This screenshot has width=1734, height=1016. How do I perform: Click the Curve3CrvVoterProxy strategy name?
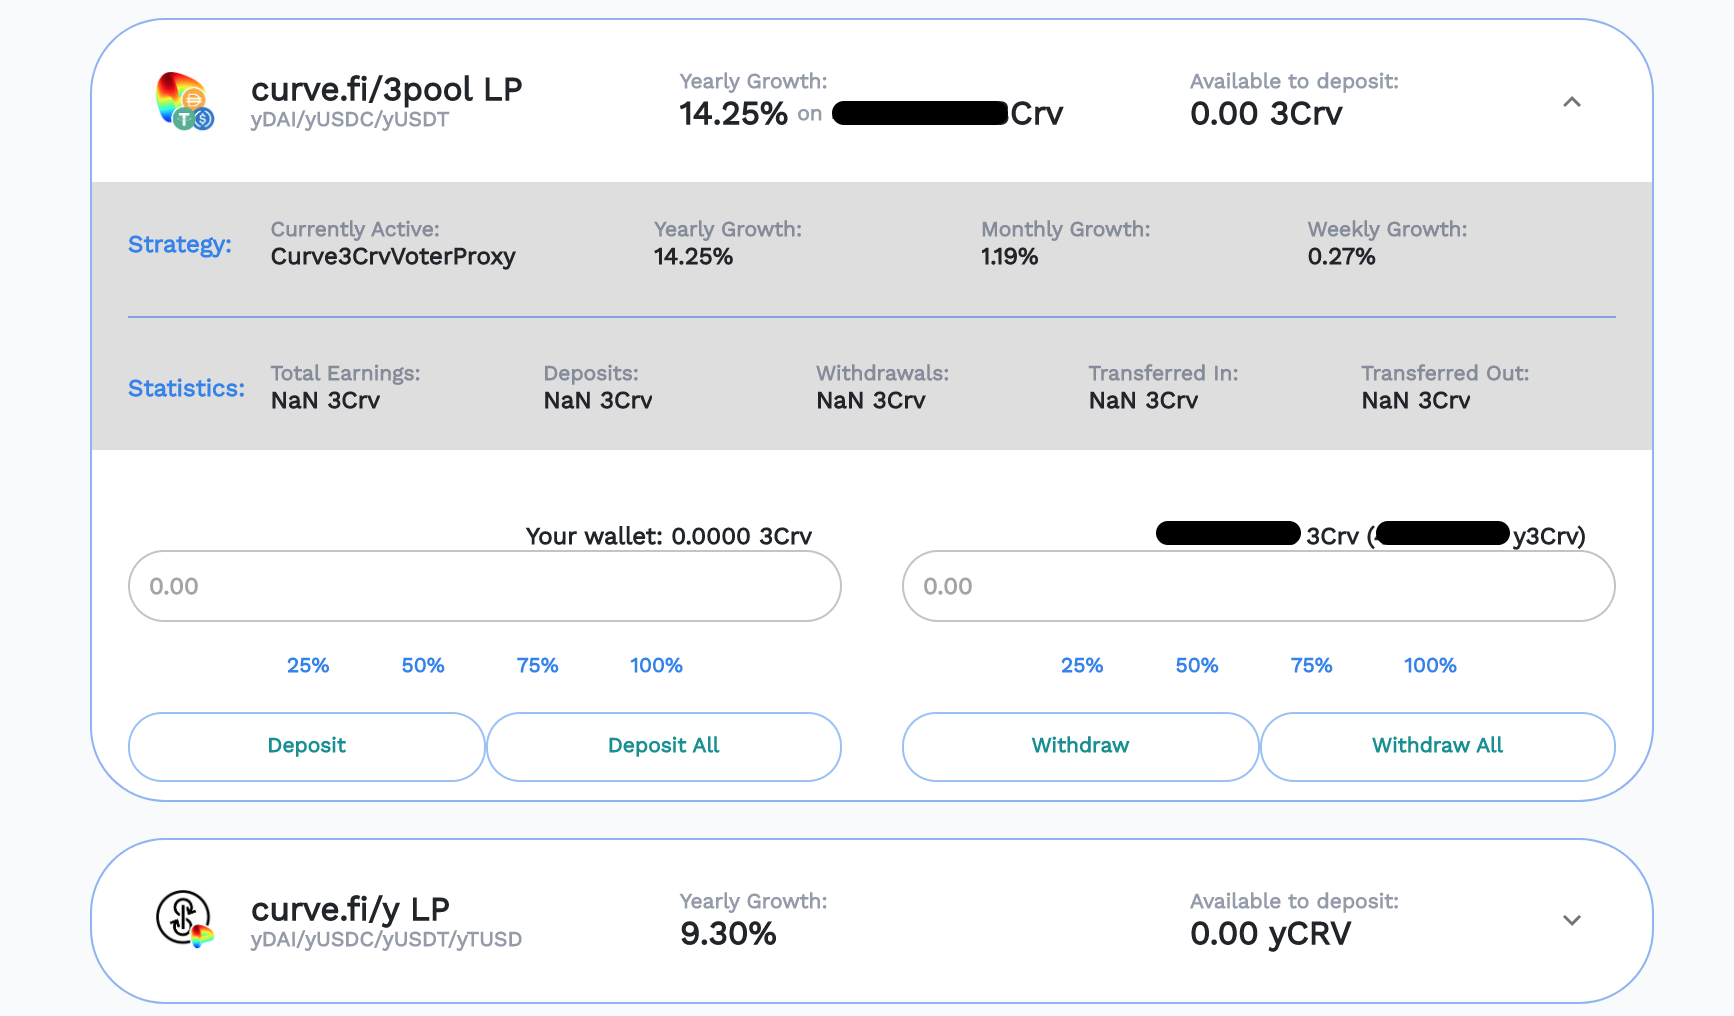coord(393,257)
